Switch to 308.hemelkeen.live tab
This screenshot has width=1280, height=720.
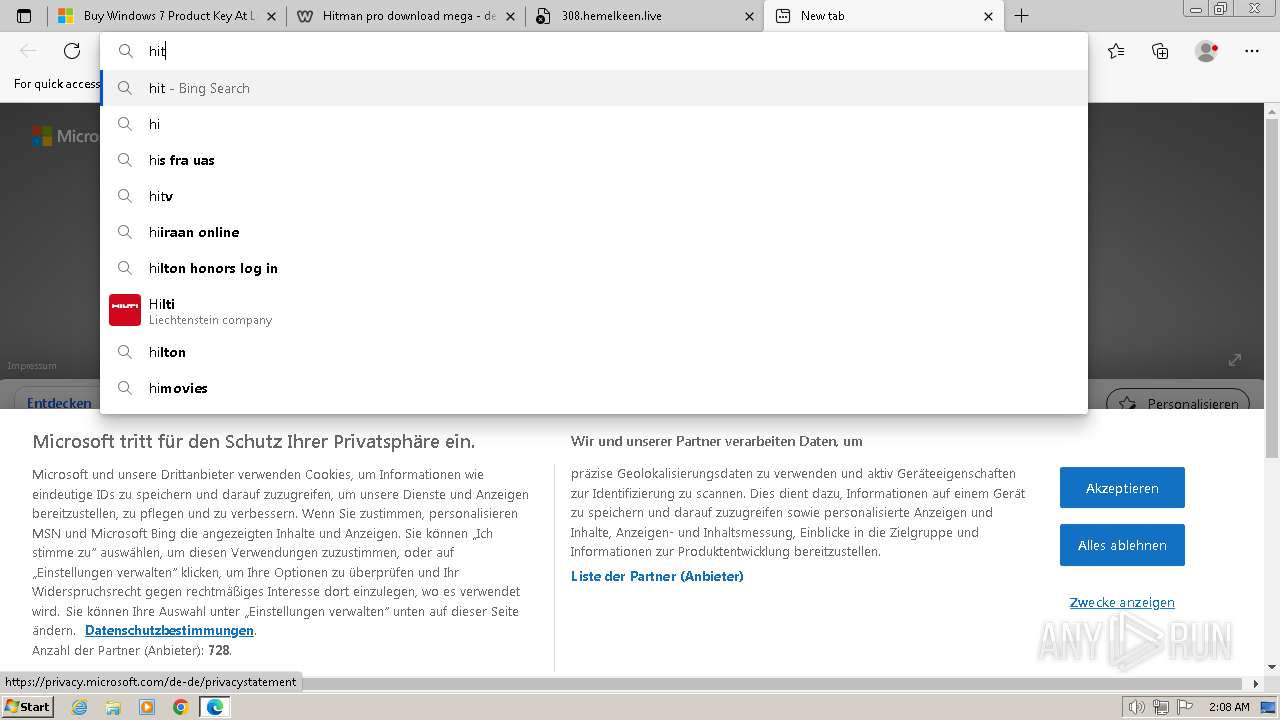(644, 16)
